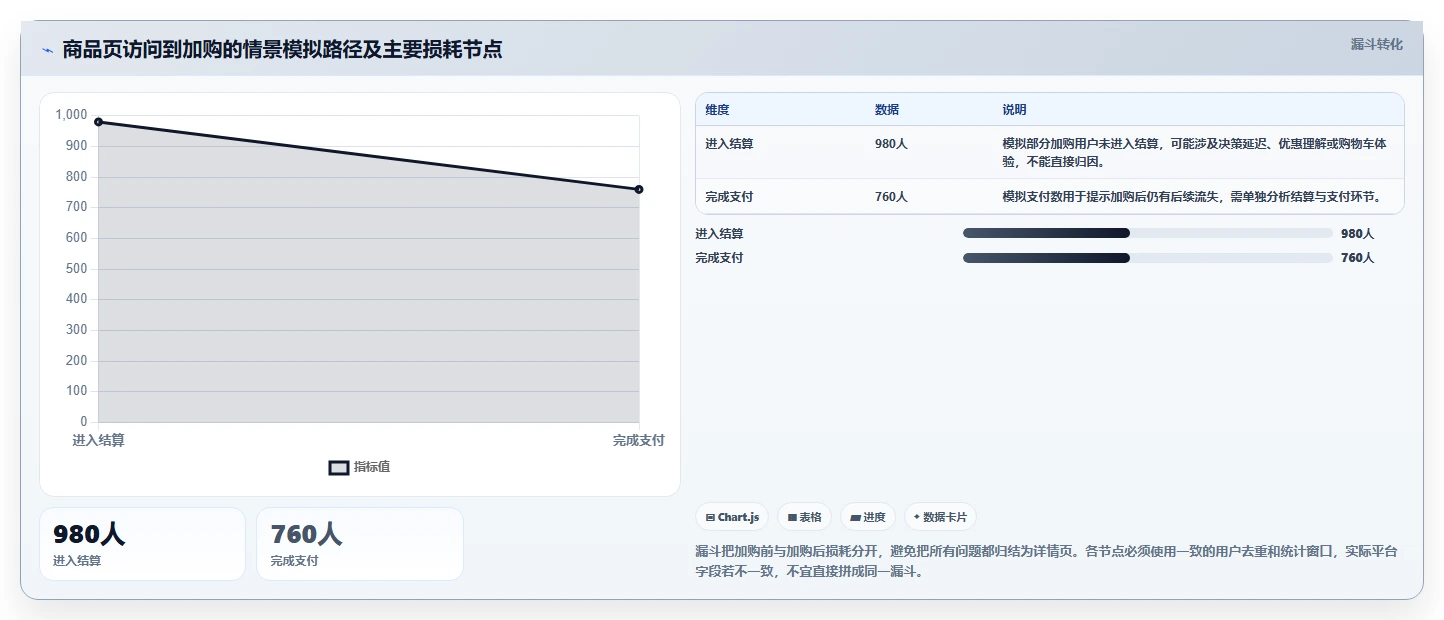This screenshot has height=620, width=1444.
Task: Click the 完成支付 progress row label
Action: coord(720,258)
